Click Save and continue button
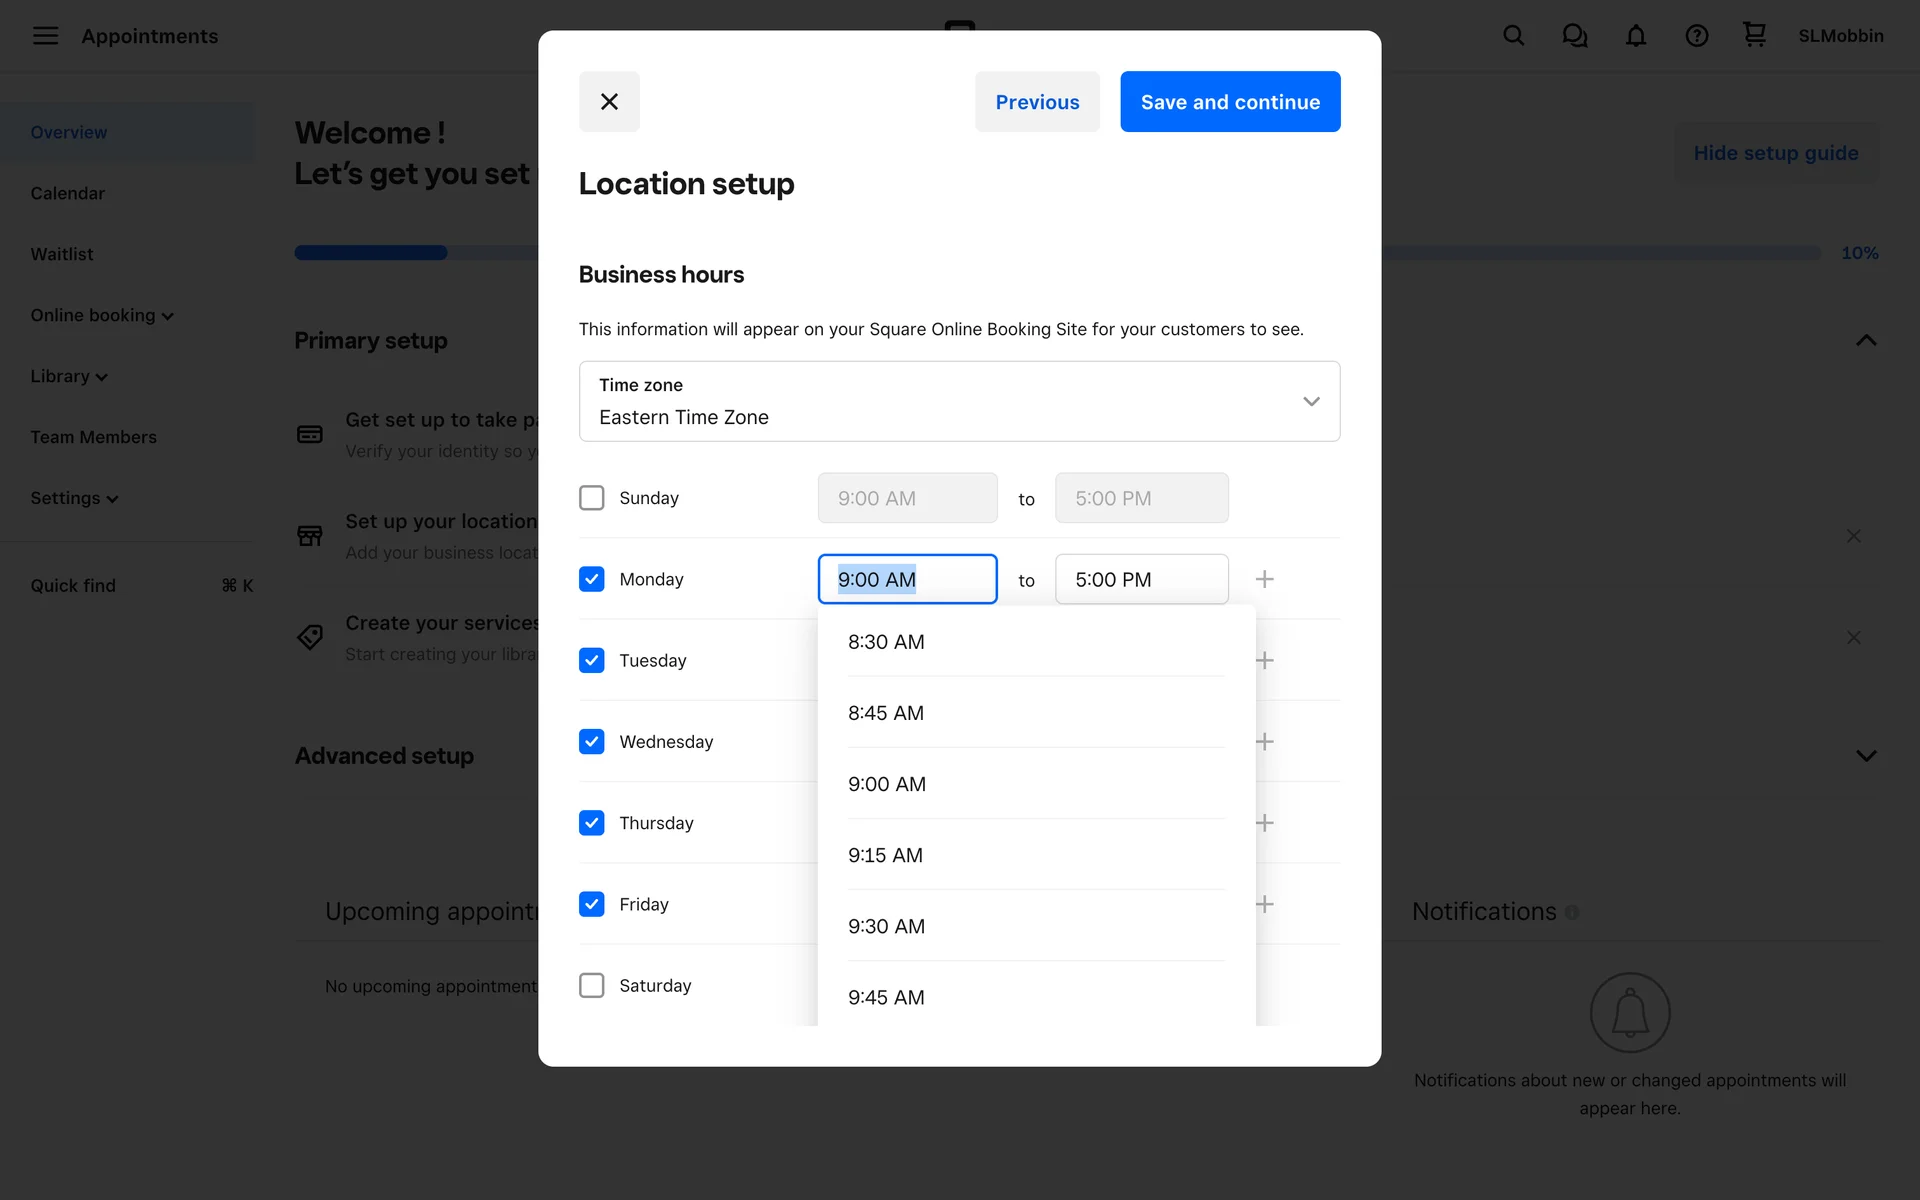1920x1200 pixels. (x=1229, y=101)
